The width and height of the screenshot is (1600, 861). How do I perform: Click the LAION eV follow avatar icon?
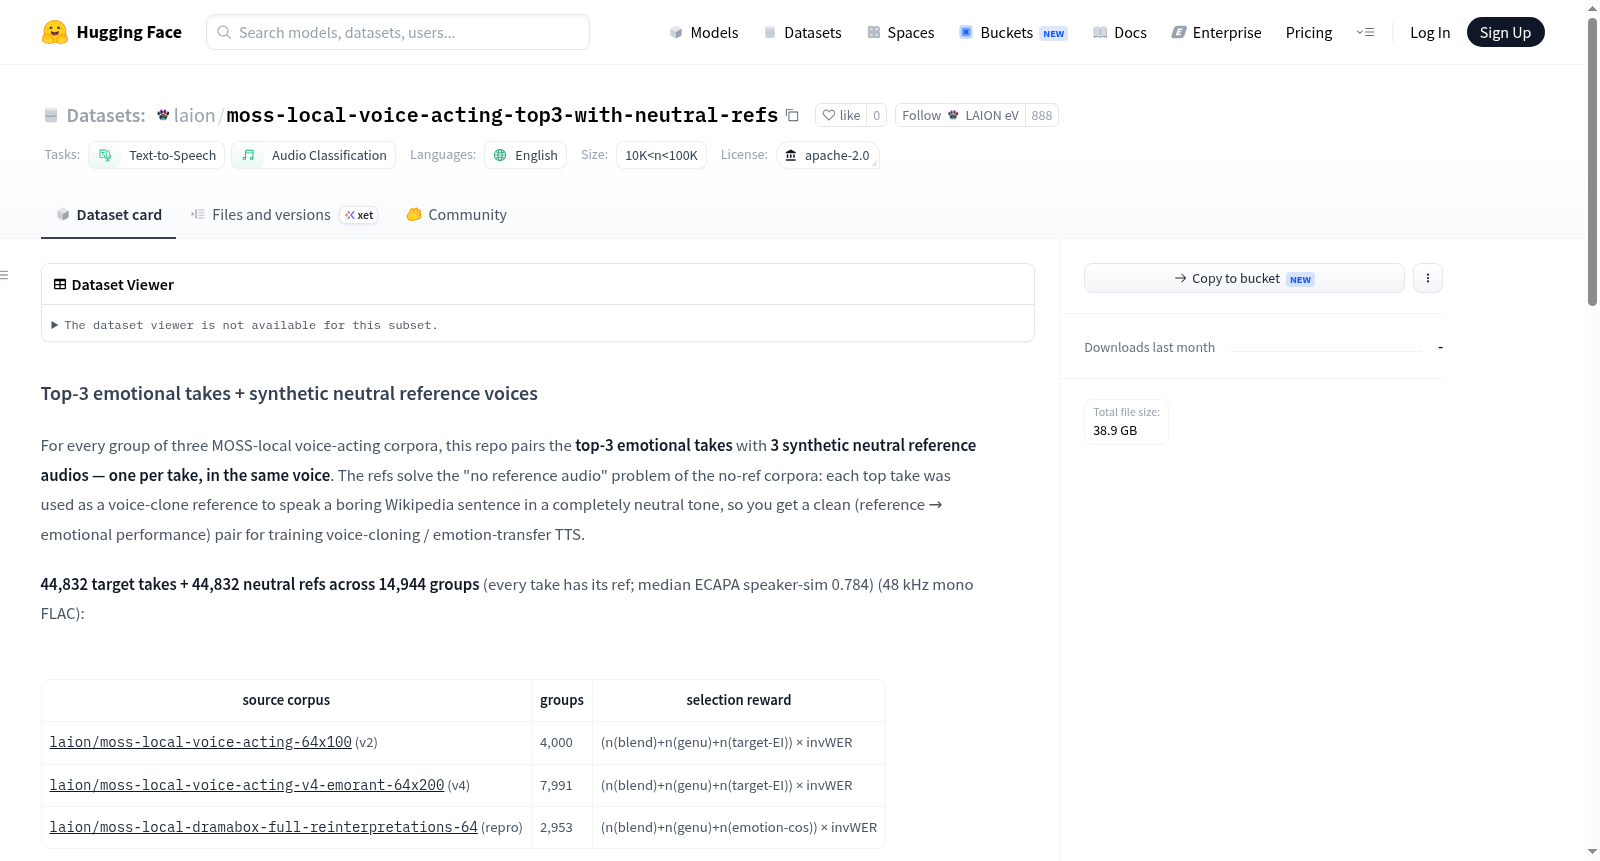tap(953, 115)
